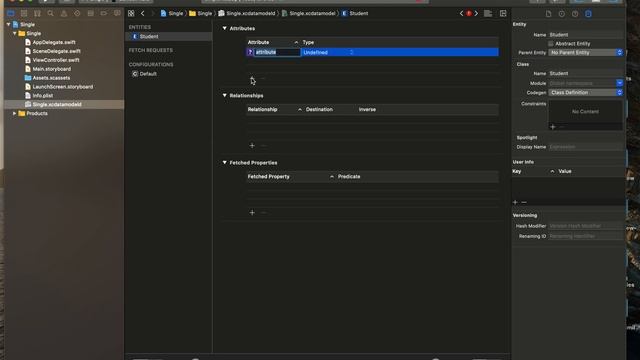Show the Quick Help inspector tab
This screenshot has width=640, height=360.
click(x=575, y=14)
